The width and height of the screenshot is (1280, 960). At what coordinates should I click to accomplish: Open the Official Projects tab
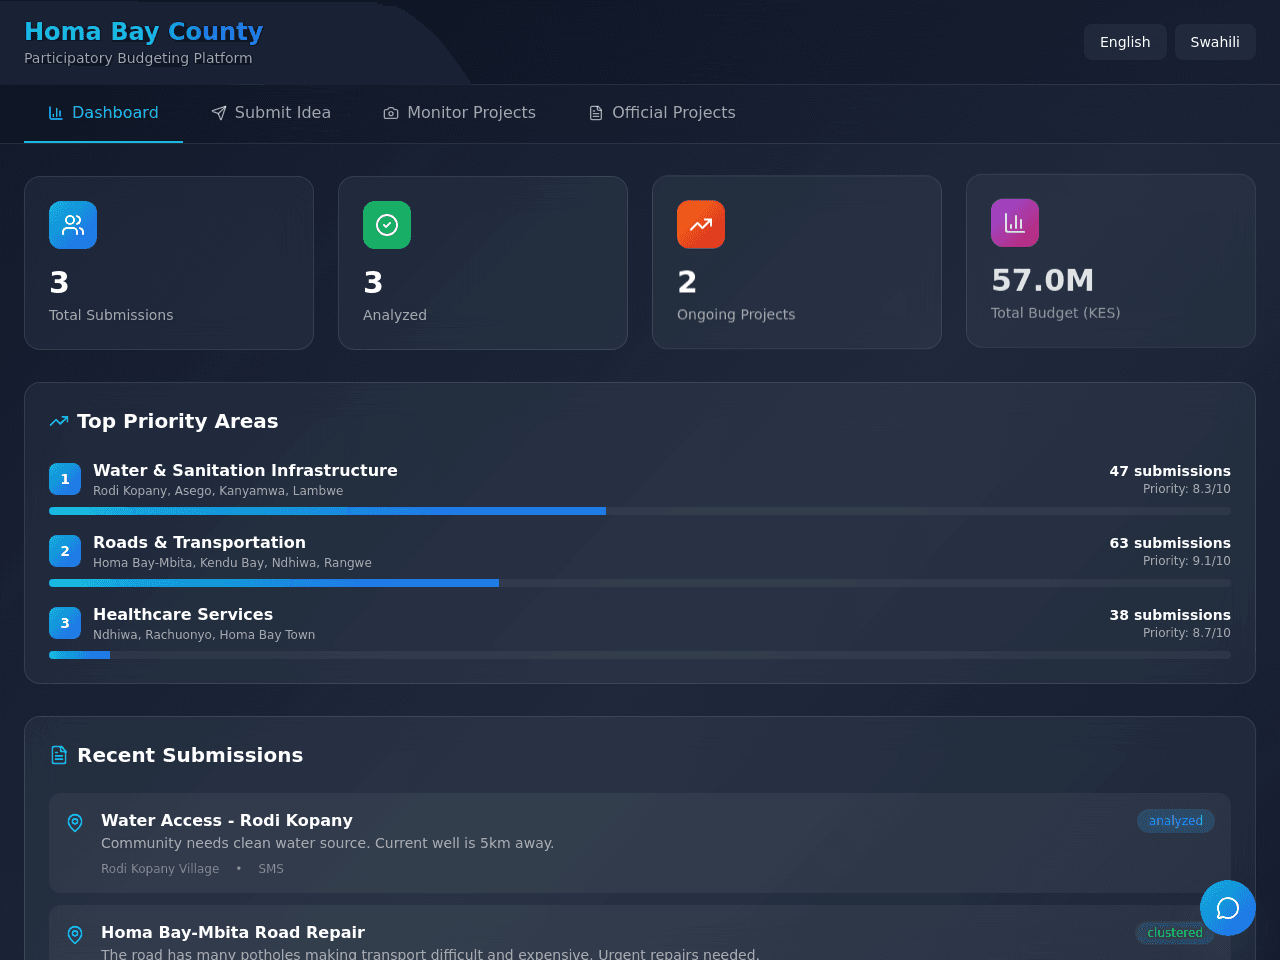click(x=662, y=113)
